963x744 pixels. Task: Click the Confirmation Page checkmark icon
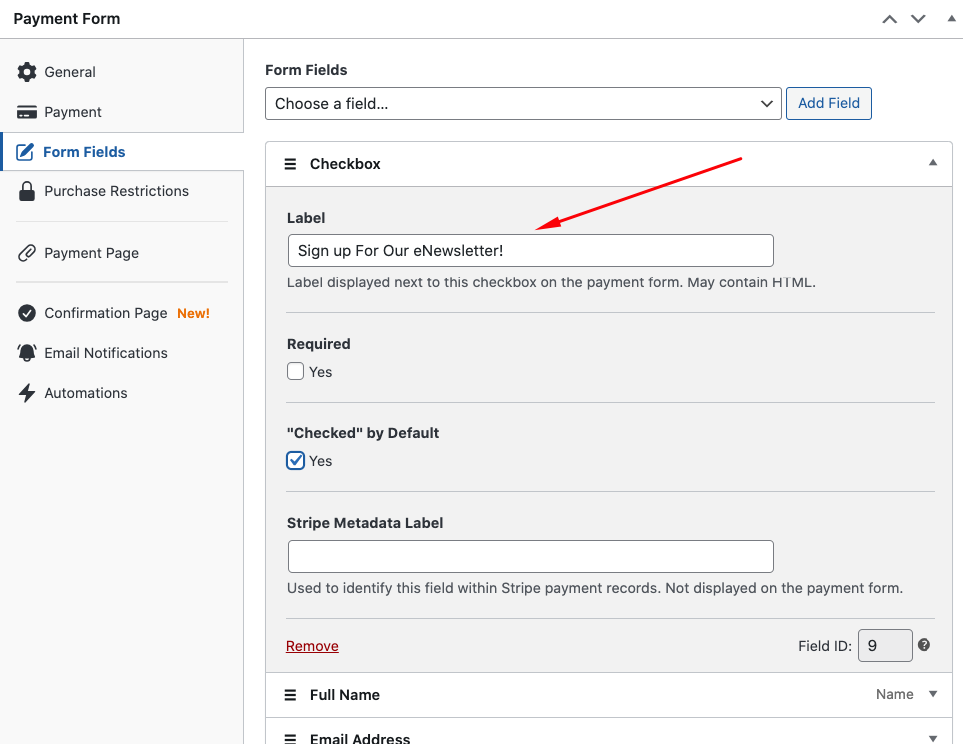coord(27,313)
